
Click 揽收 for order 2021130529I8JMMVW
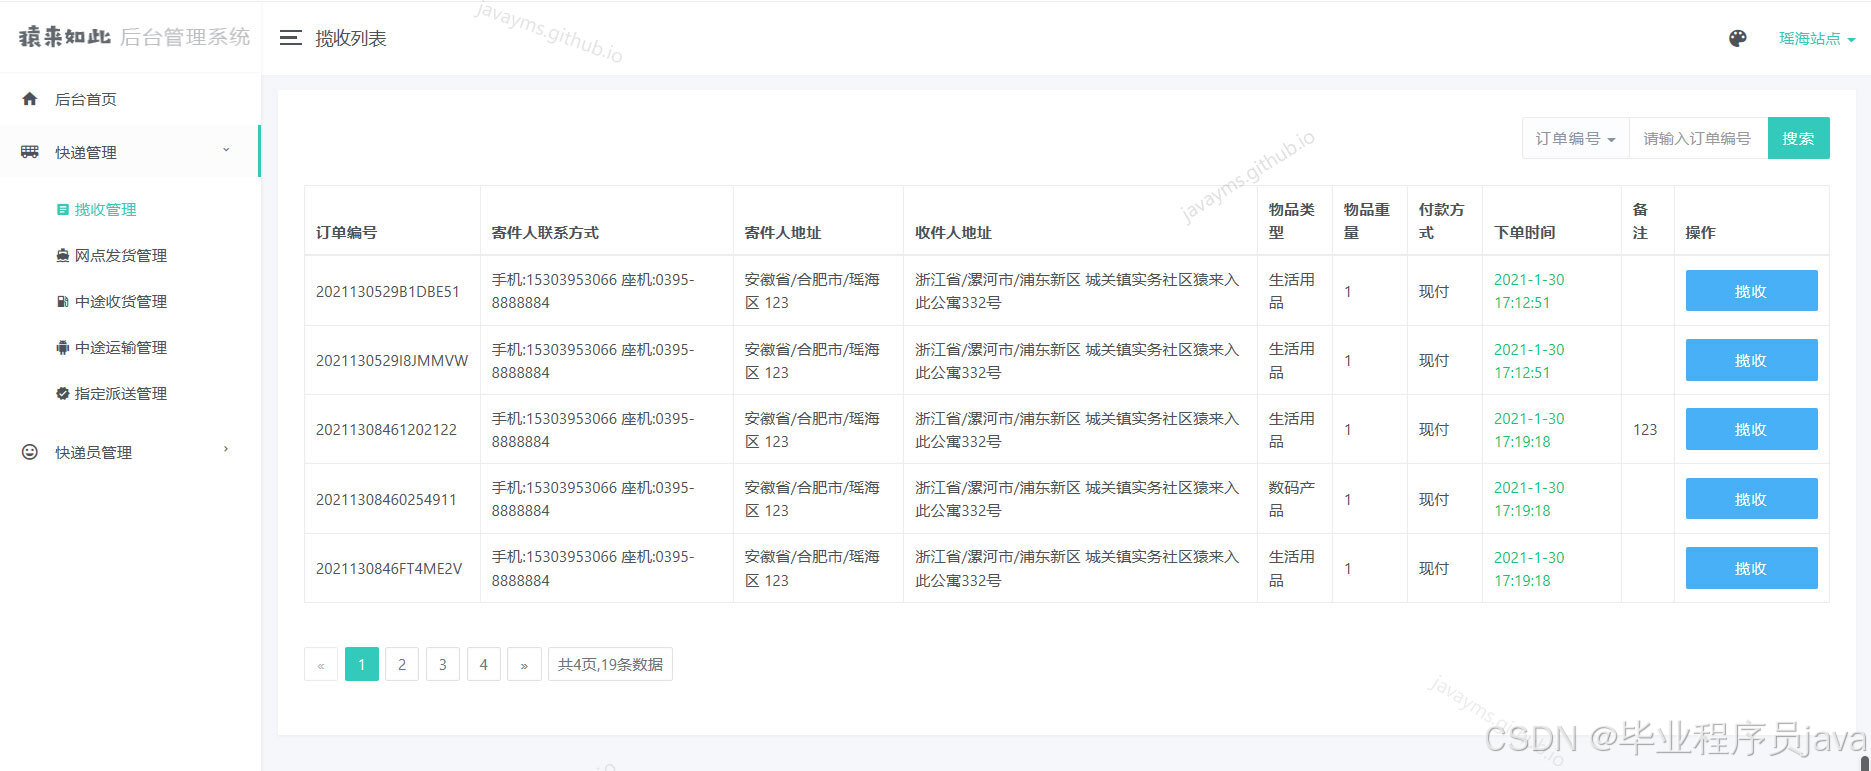1751,360
